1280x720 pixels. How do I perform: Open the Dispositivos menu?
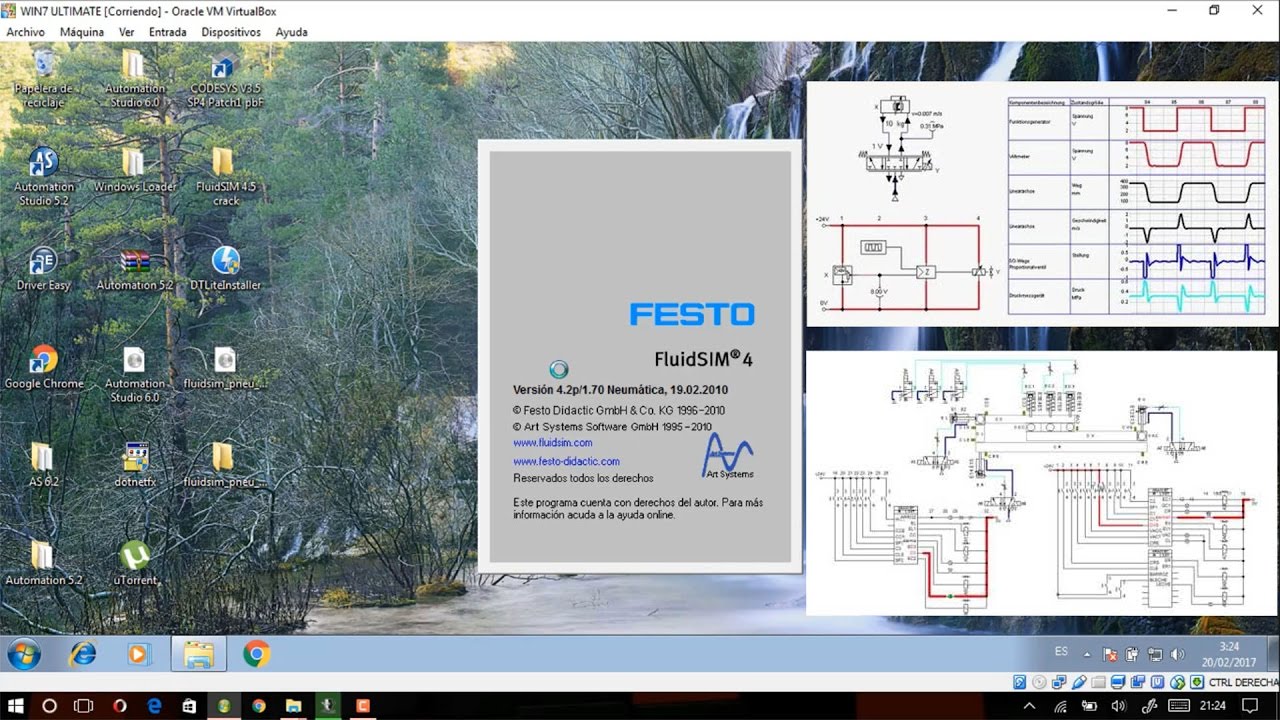[x=231, y=32]
